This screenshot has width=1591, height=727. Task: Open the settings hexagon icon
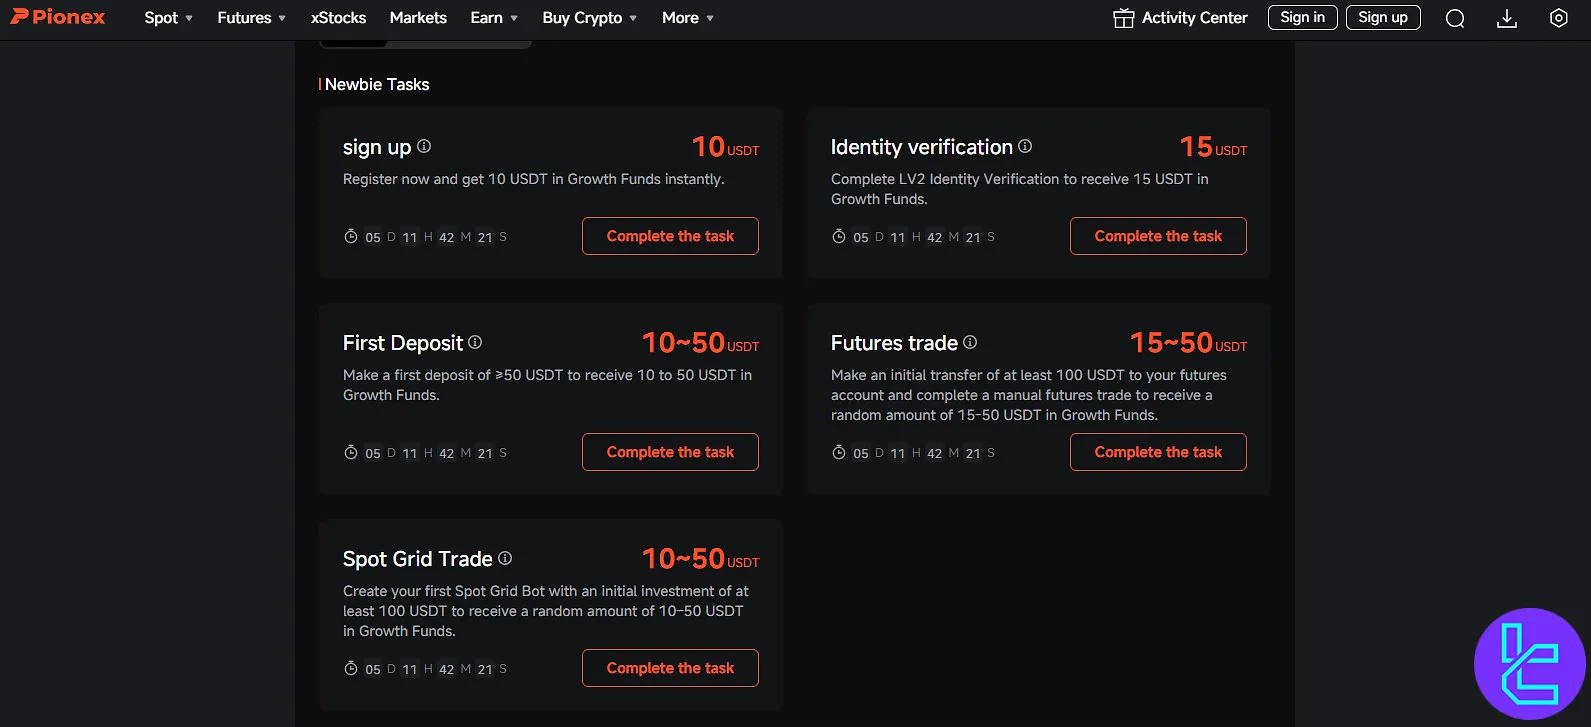coord(1558,18)
